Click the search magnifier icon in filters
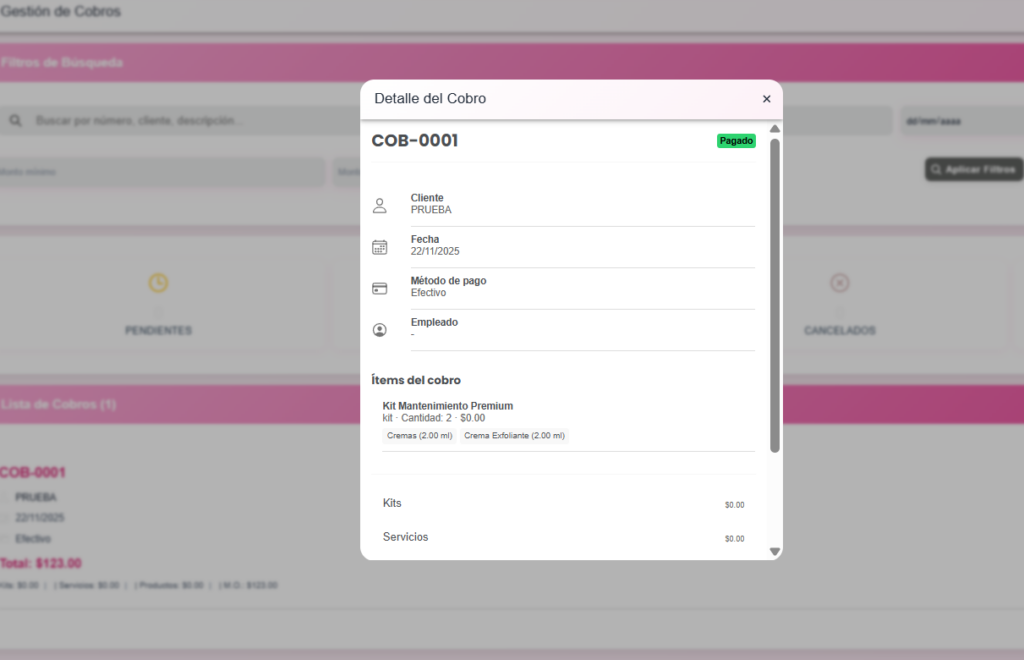The height and width of the screenshot is (660, 1024). pyautogui.click(x=16, y=121)
